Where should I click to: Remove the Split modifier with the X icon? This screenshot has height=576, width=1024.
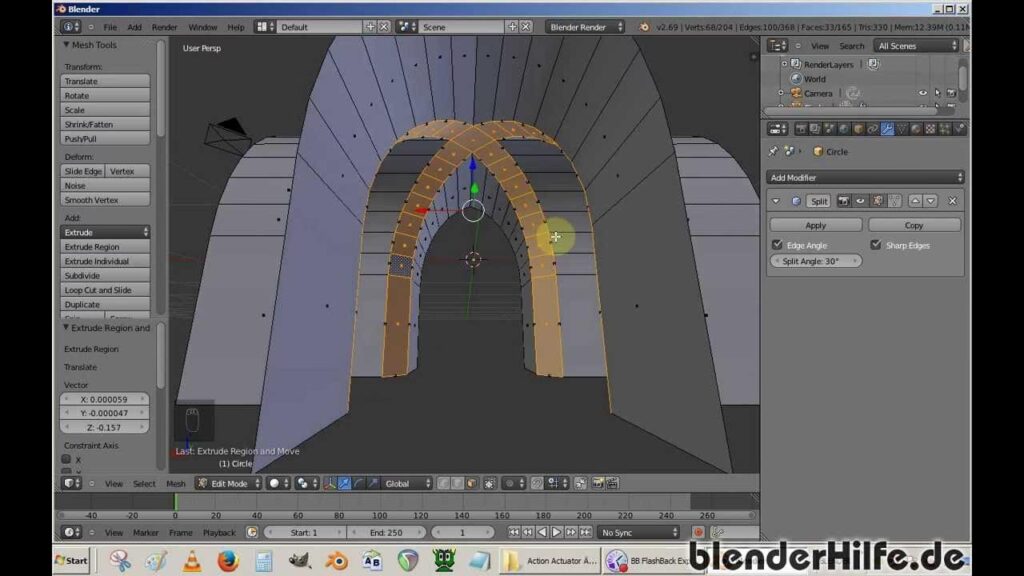tap(952, 201)
